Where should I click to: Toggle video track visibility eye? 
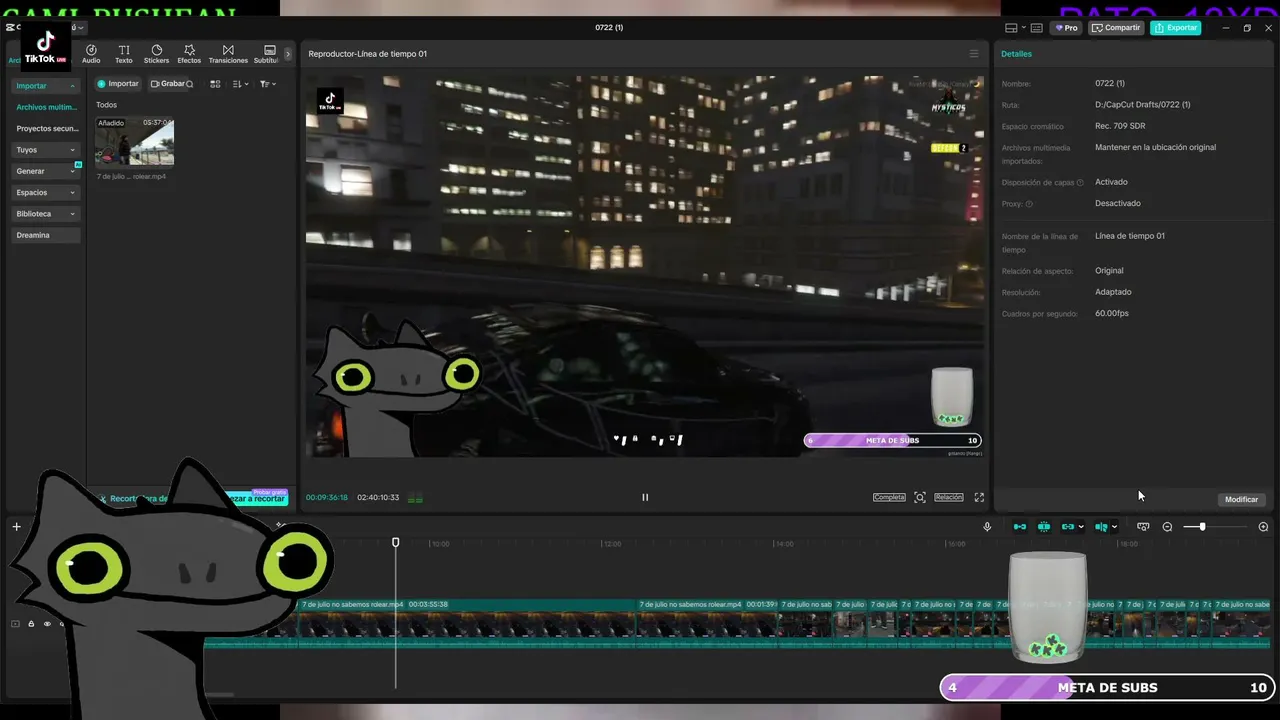click(47, 624)
